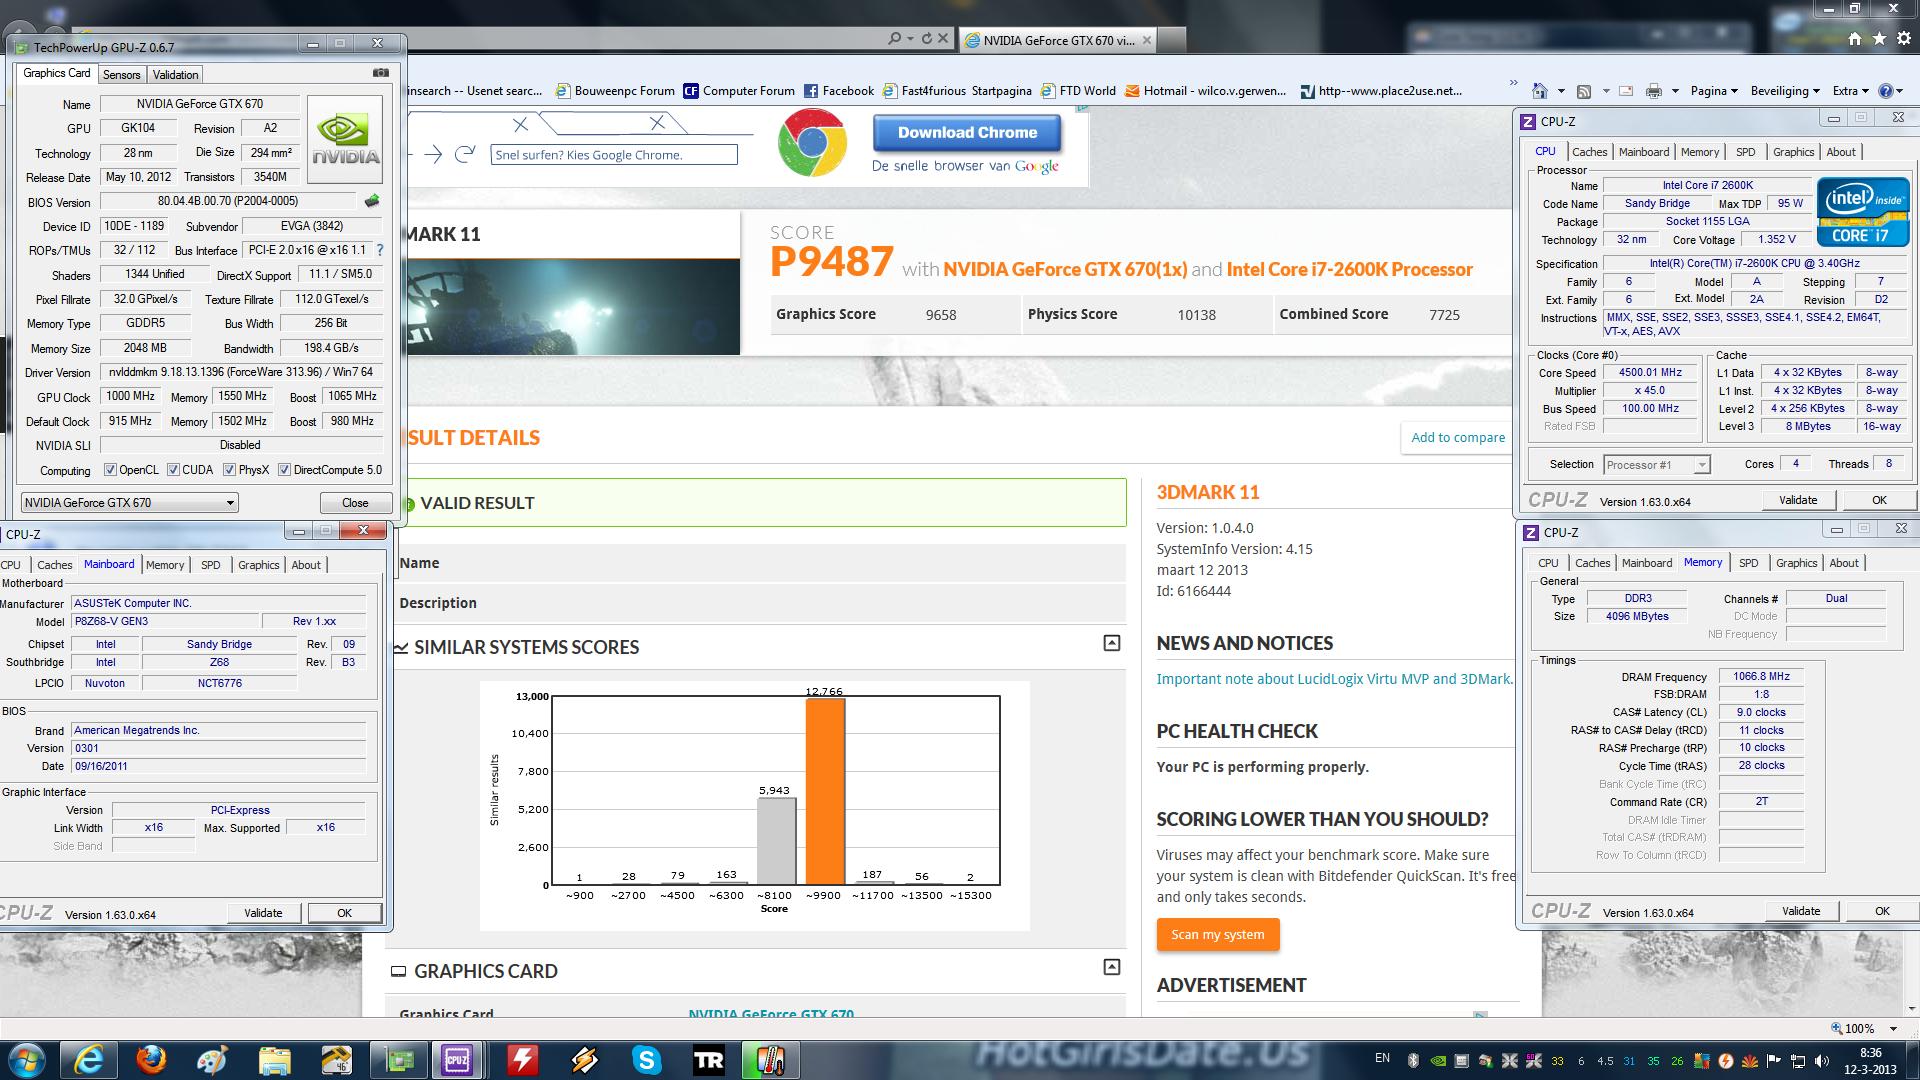This screenshot has height=1080, width=1920.
Task: Toggle the DirectCompute 5.0 checkbox in GPU-Z
Action: click(x=284, y=470)
